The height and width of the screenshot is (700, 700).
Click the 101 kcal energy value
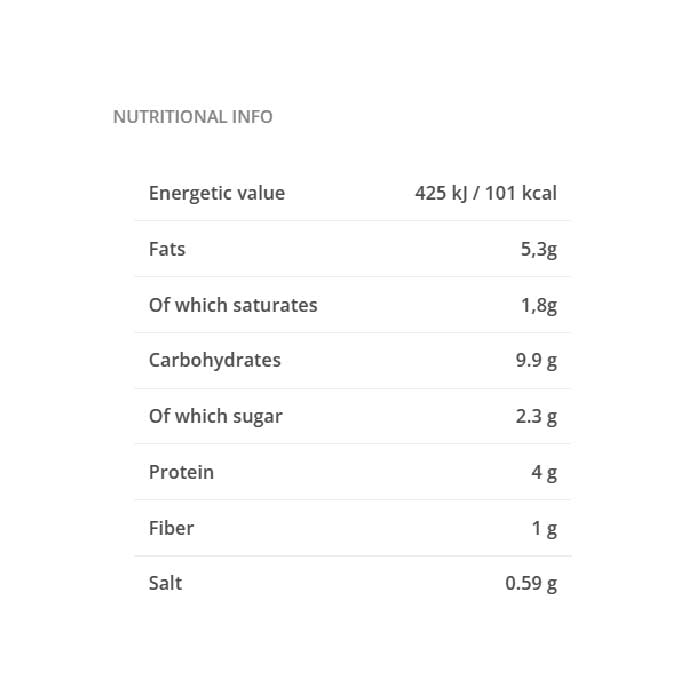pos(521,194)
